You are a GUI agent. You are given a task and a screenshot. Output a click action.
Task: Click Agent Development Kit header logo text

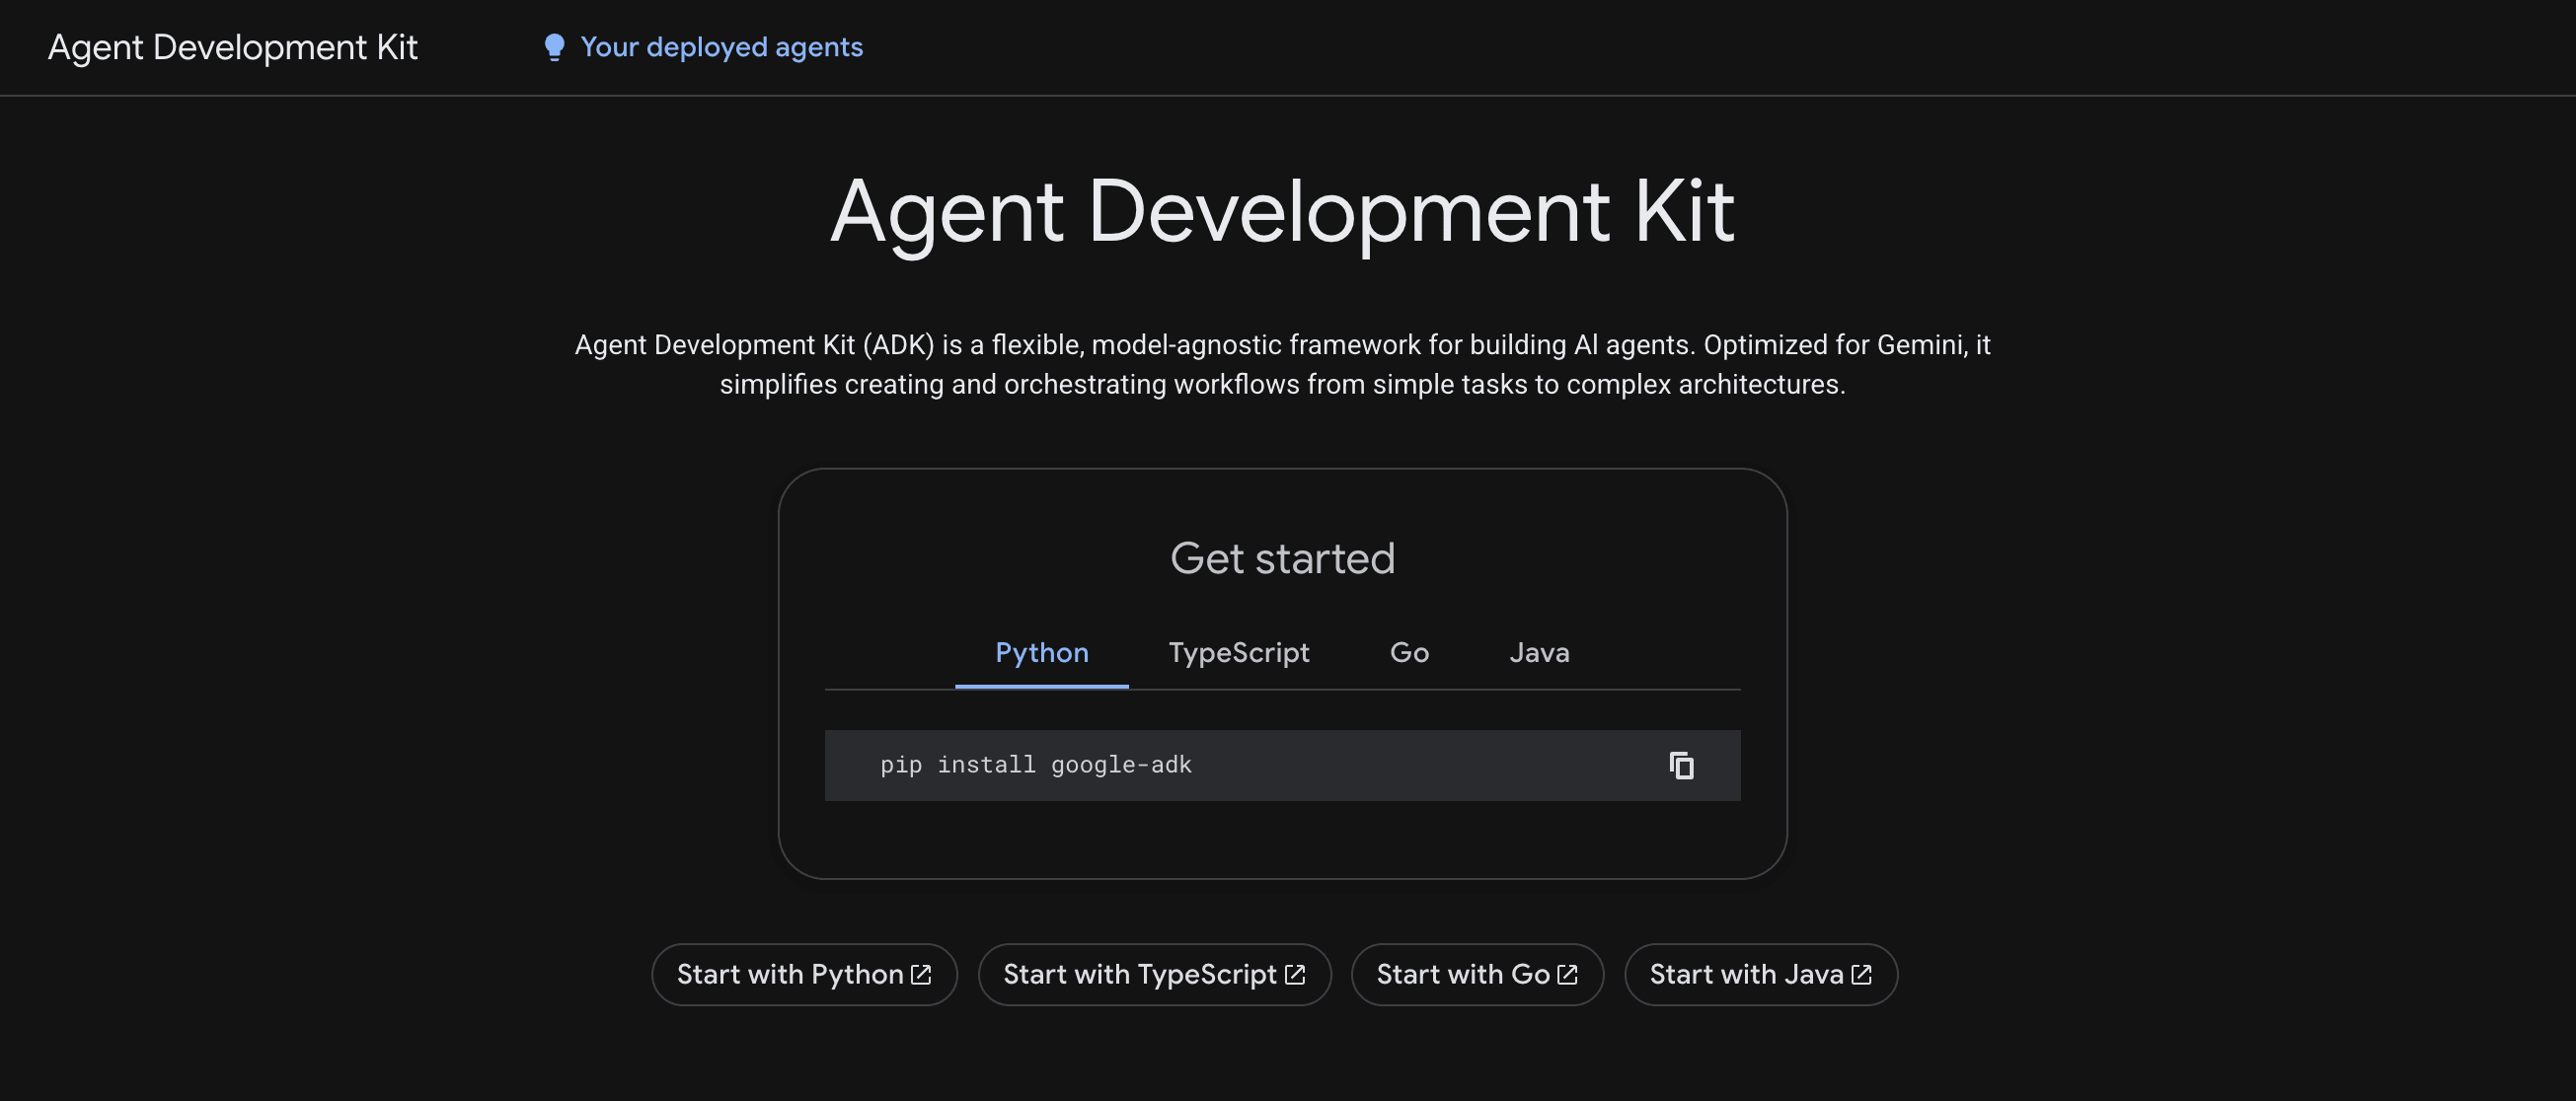(232, 47)
